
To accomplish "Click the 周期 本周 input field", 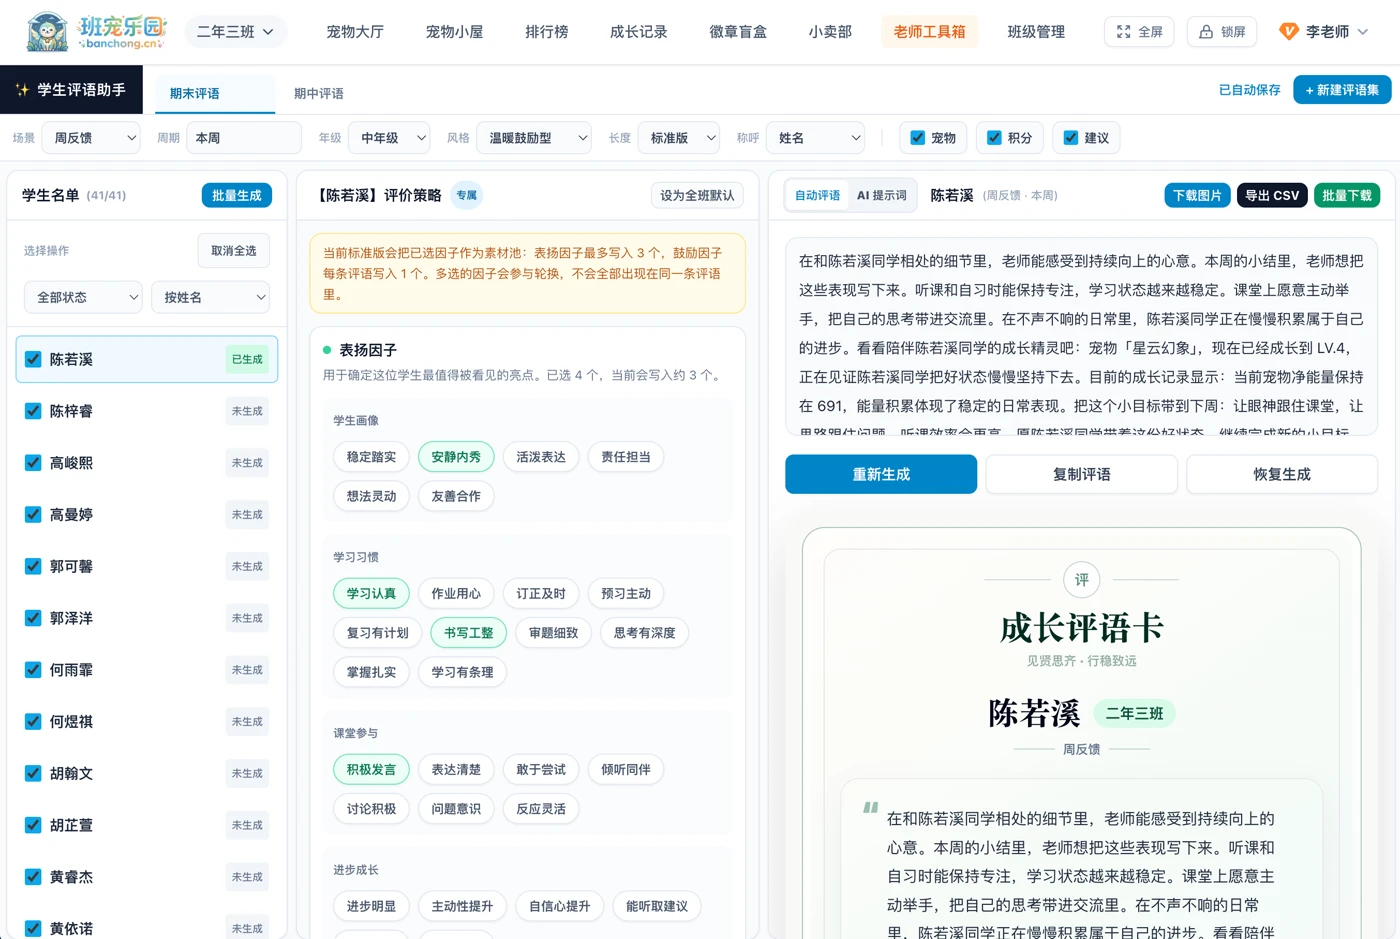I will click(244, 138).
